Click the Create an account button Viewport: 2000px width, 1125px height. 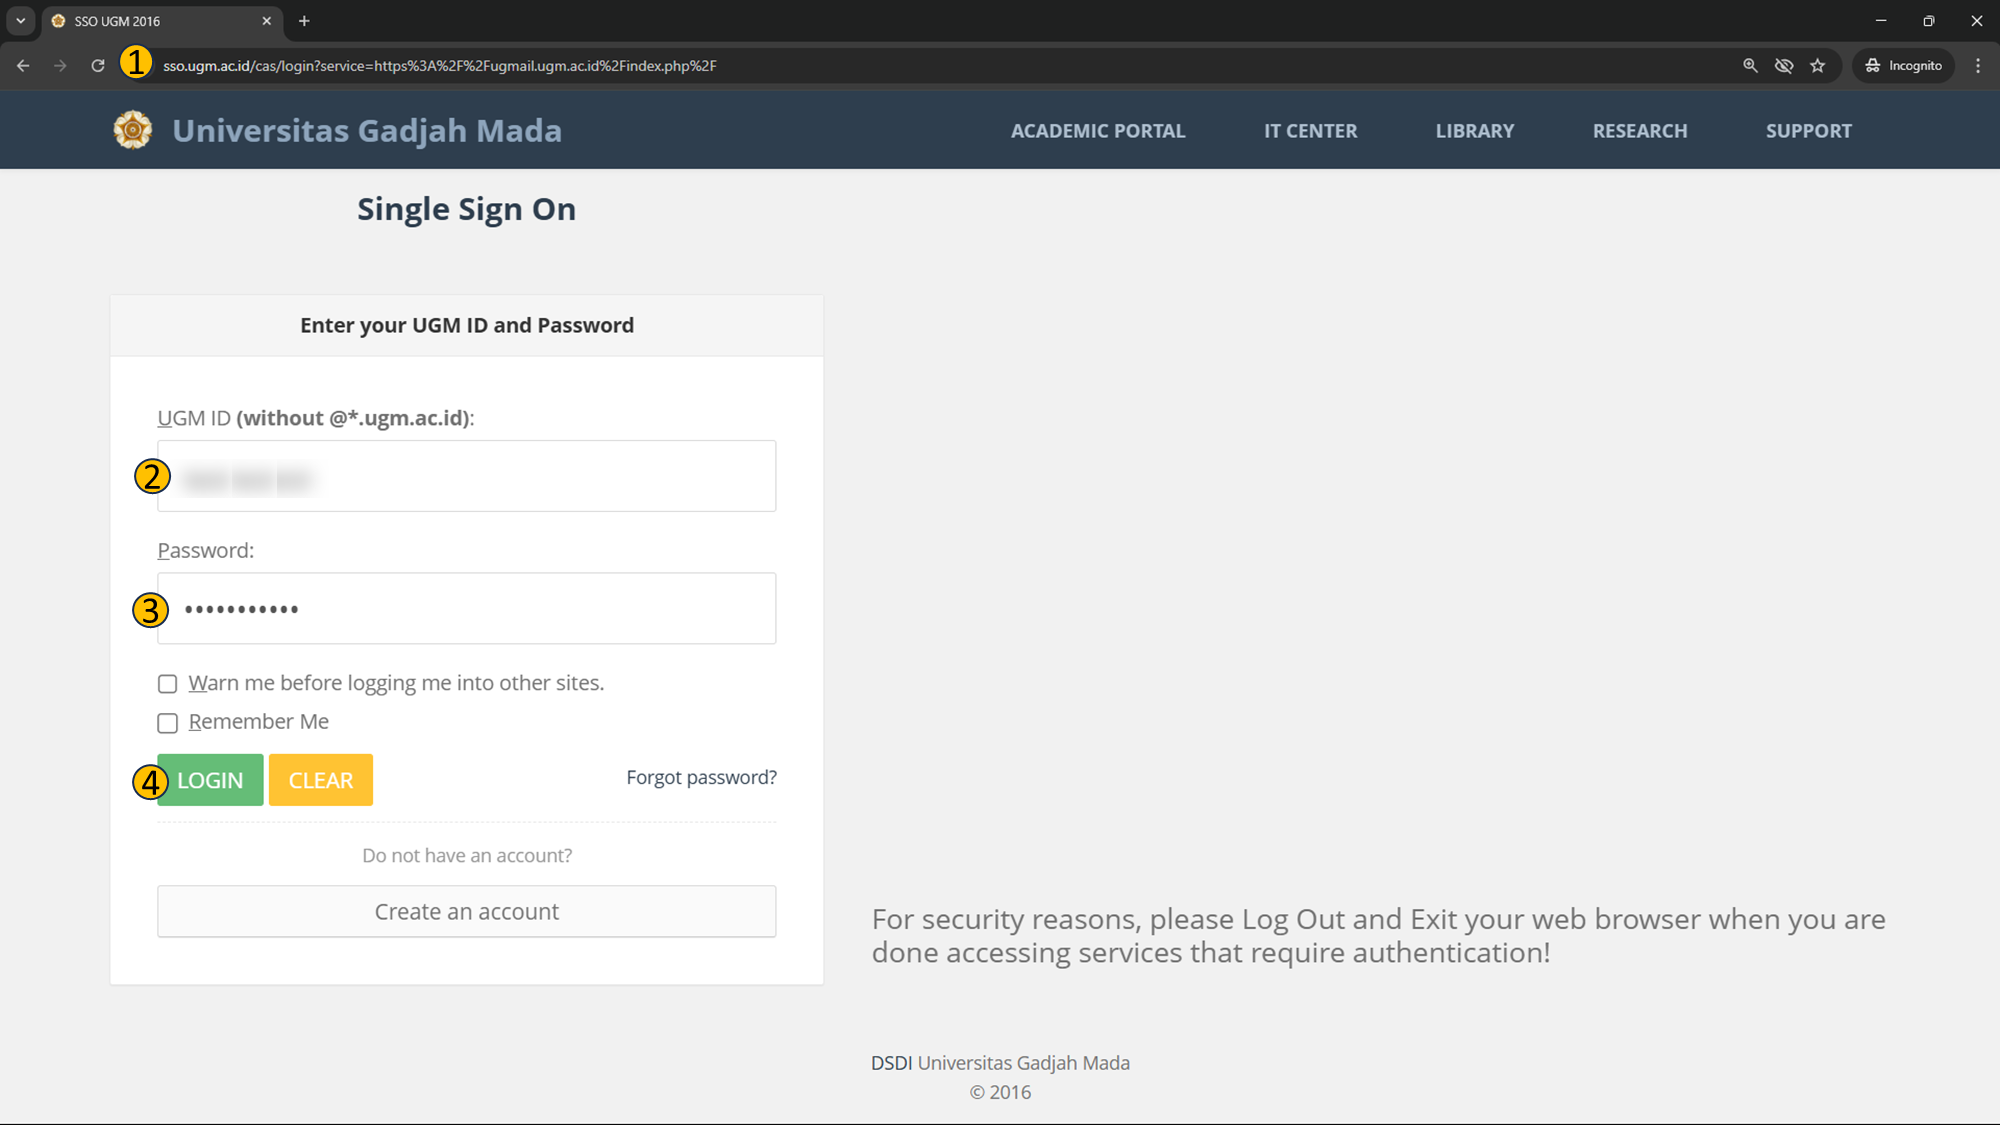tap(466, 911)
